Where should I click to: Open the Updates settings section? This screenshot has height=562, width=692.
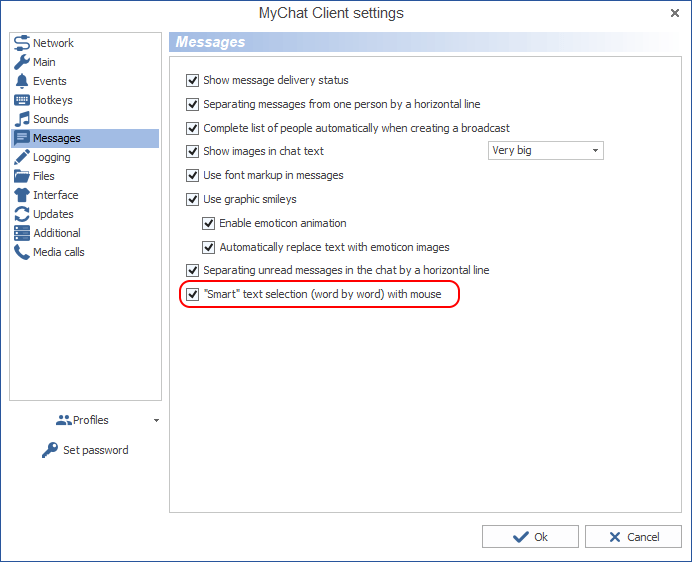(53, 214)
